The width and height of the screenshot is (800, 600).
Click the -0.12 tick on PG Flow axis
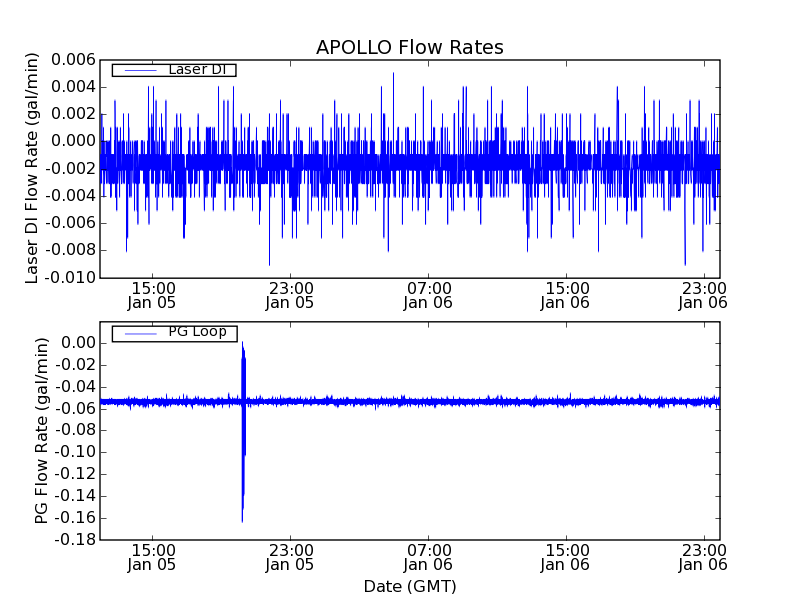[75, 474]
